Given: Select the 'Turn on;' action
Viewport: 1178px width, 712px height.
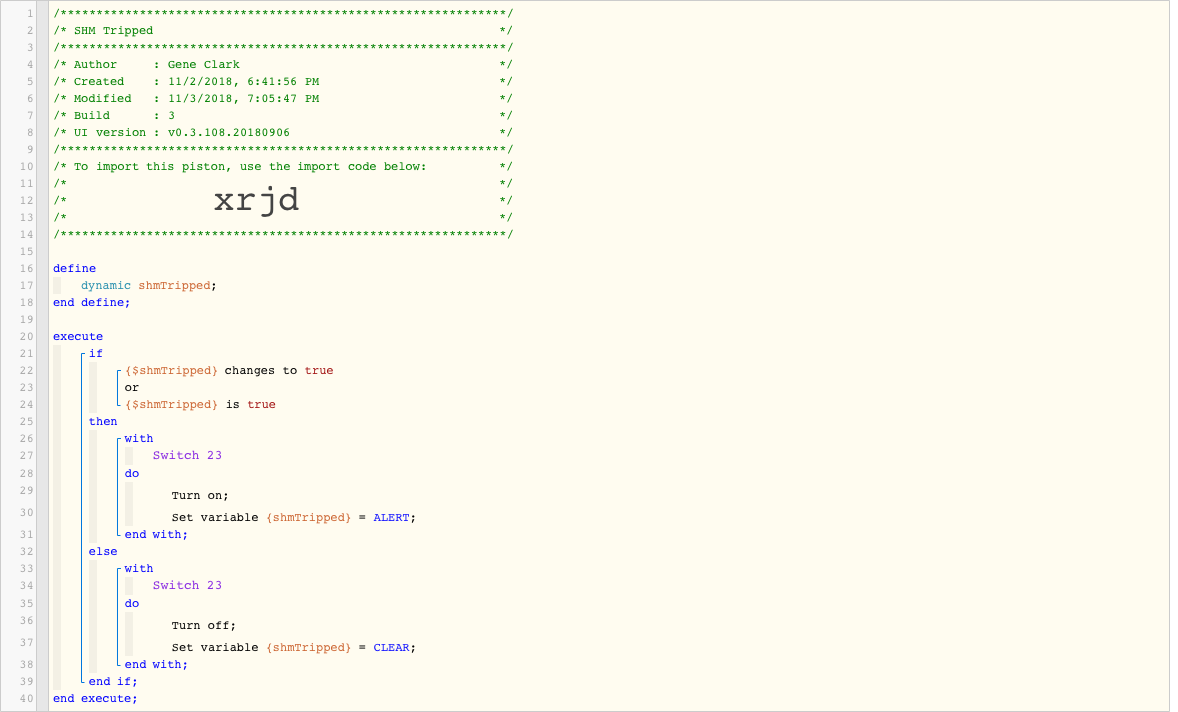Looking at the screenshot, I should (x=200, y=496).
